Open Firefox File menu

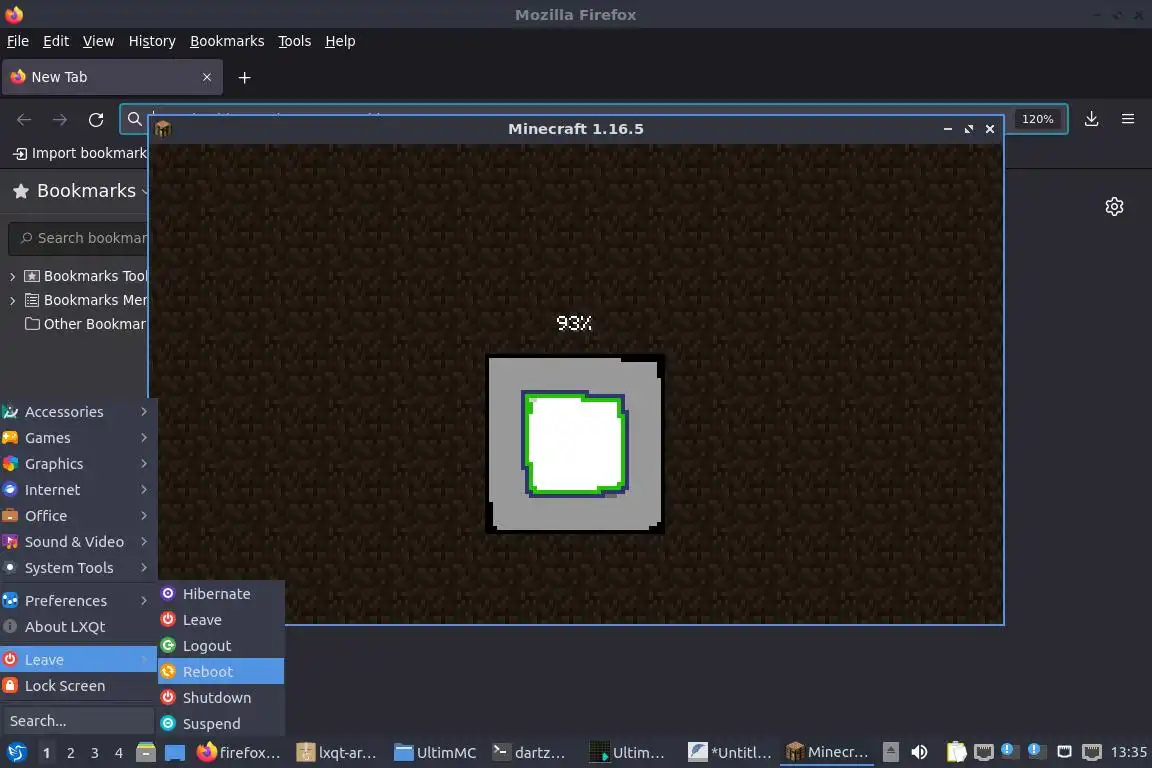pos(18,41)
